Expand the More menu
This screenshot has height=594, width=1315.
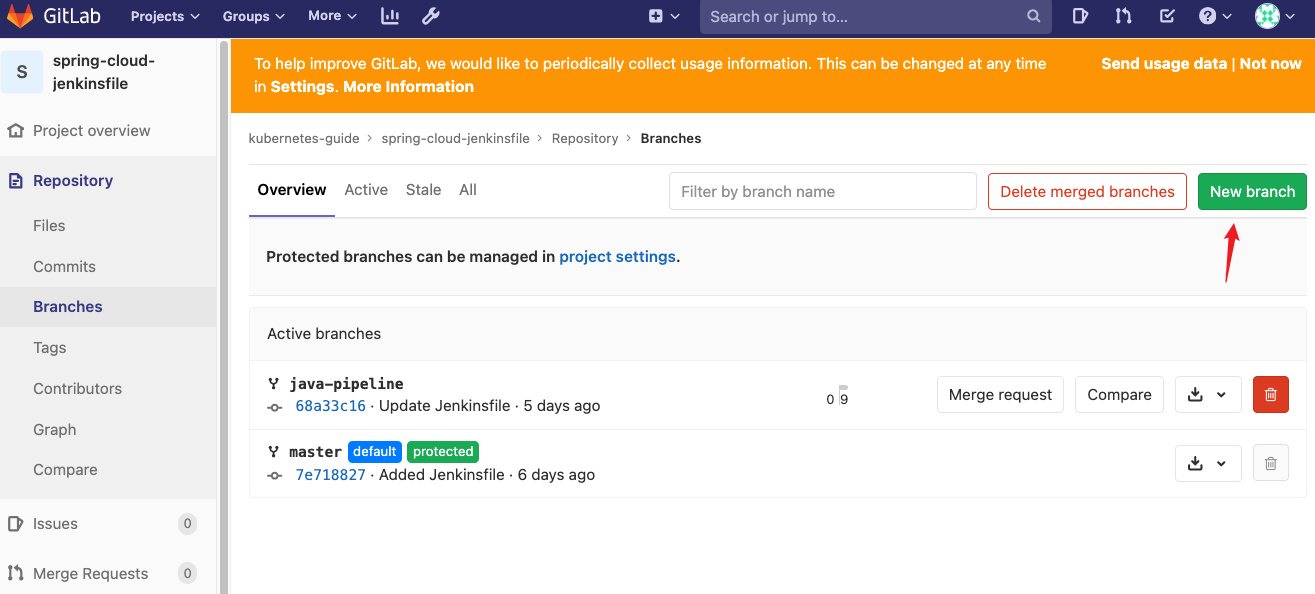pos(333,16)
